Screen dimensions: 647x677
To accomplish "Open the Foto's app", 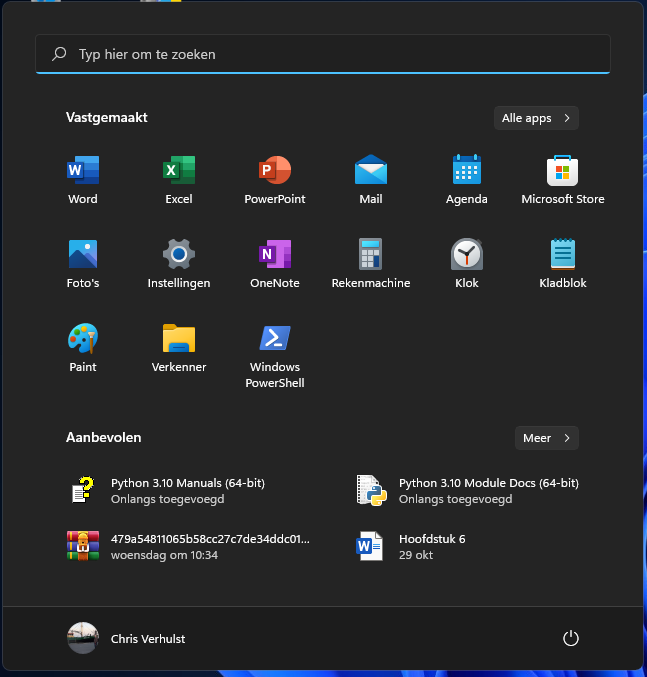I will pos(83,254).
